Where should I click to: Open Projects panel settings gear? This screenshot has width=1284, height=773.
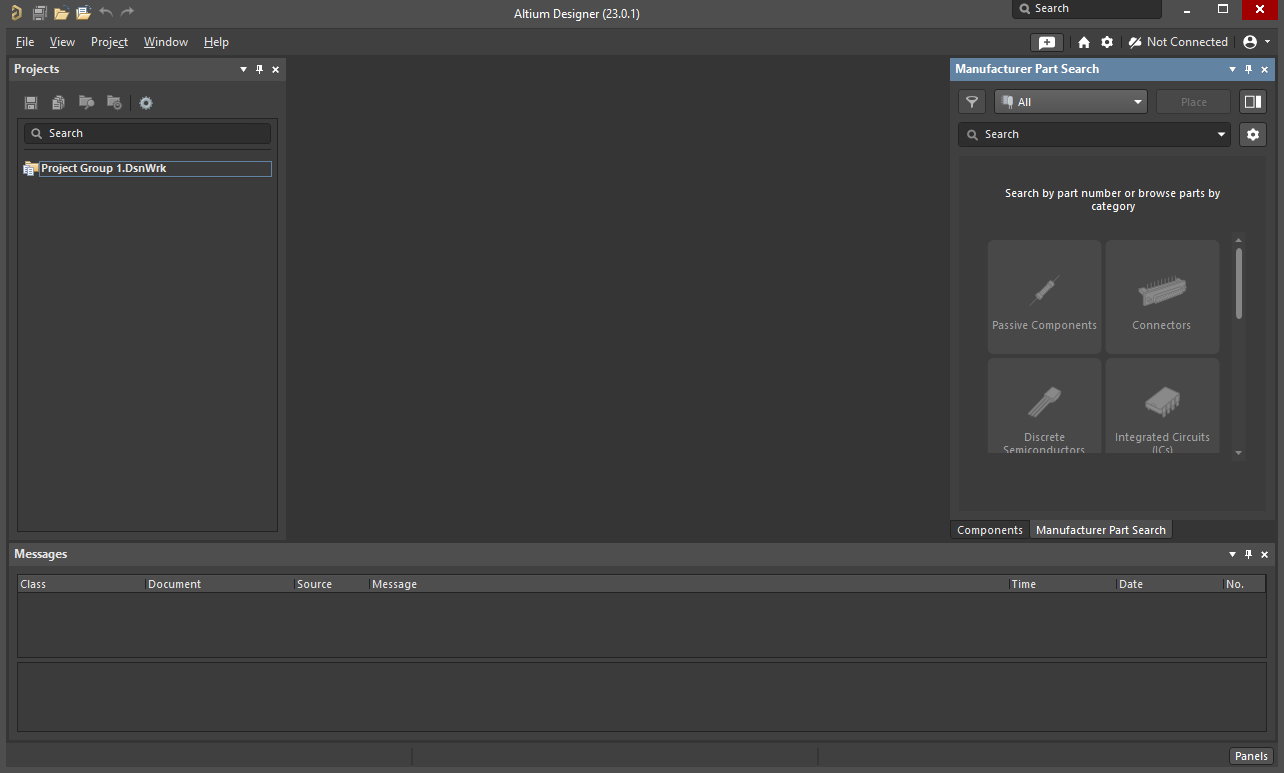click(x=146, y=103)
